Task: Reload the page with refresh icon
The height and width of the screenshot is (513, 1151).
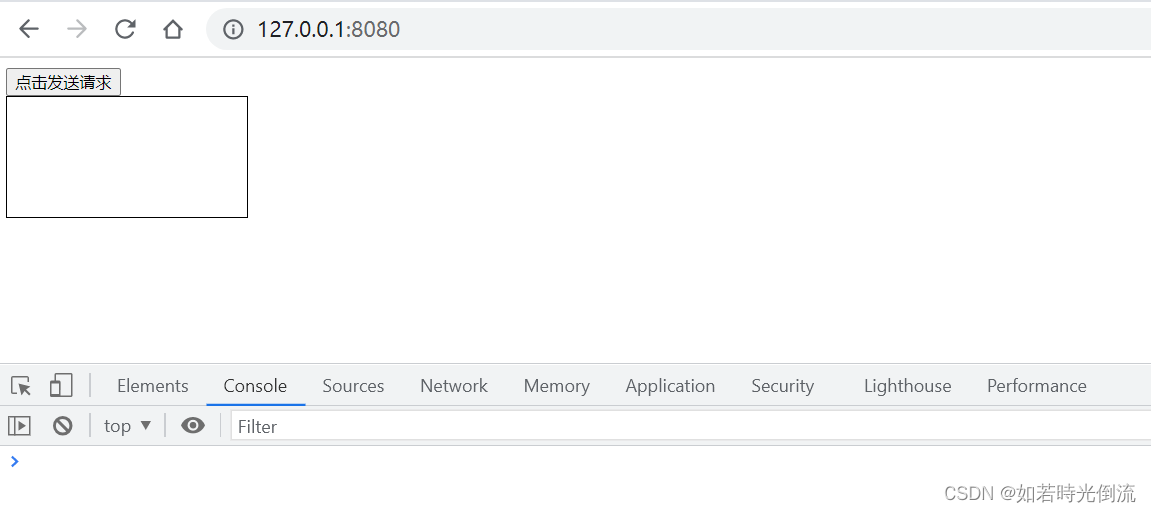Action: pos(126,29)
